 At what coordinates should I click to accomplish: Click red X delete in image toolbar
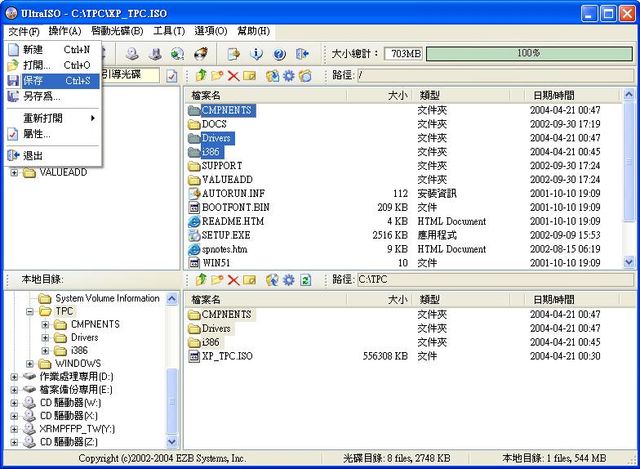233,76
